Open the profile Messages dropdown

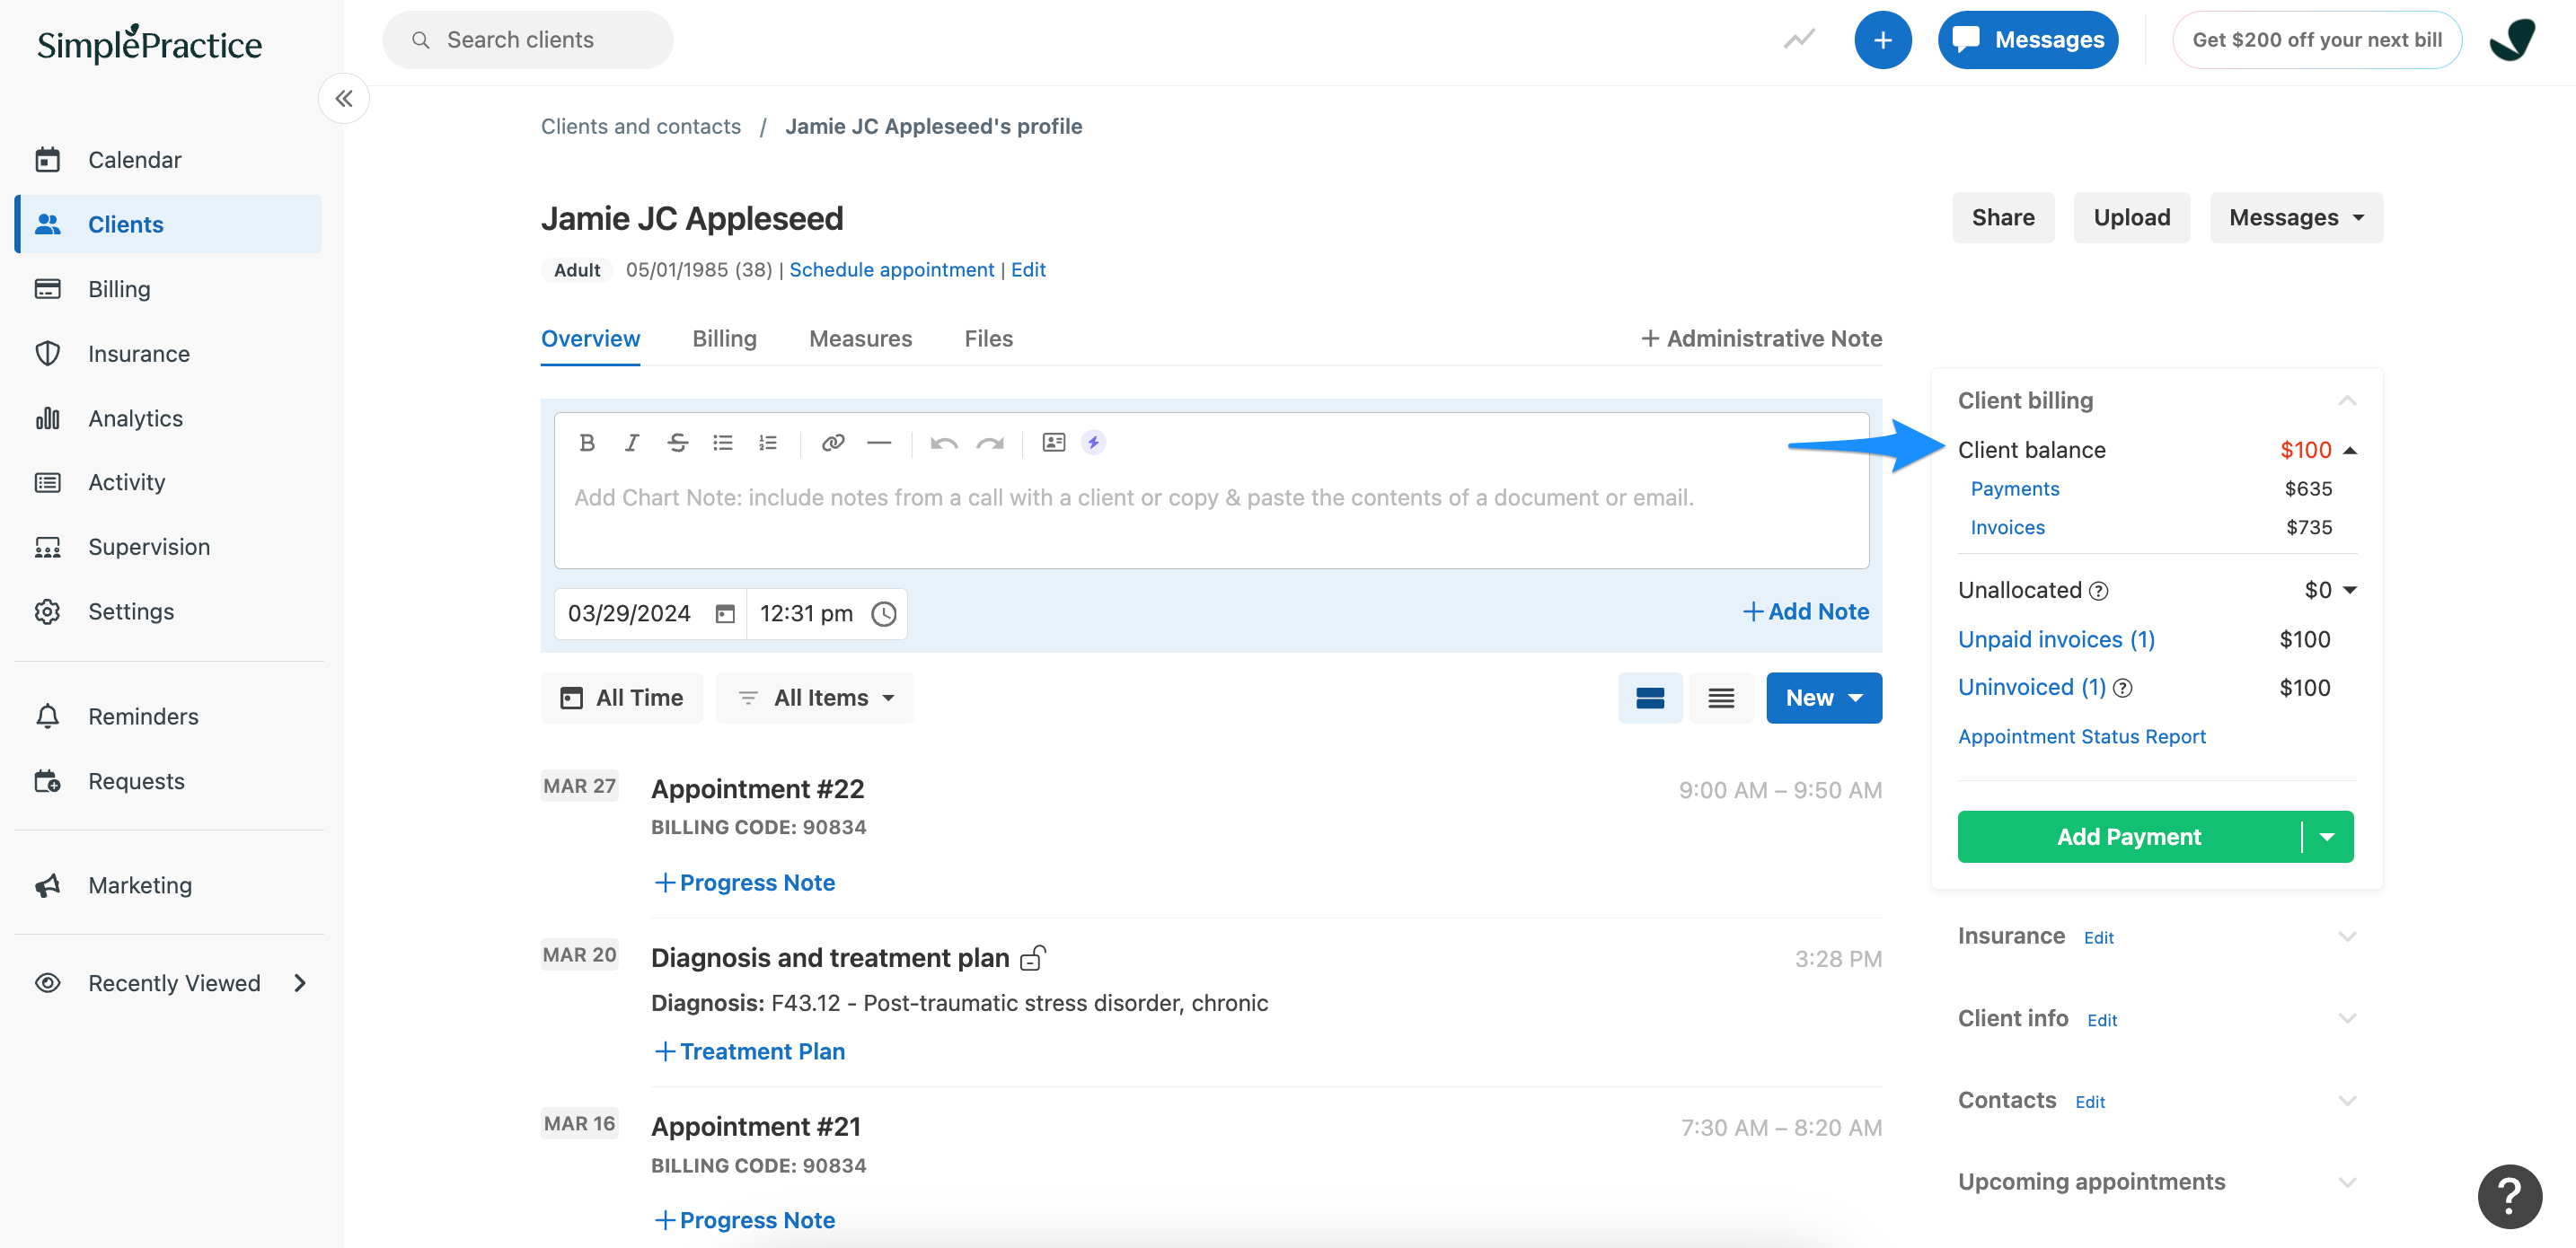[2296, 217]
